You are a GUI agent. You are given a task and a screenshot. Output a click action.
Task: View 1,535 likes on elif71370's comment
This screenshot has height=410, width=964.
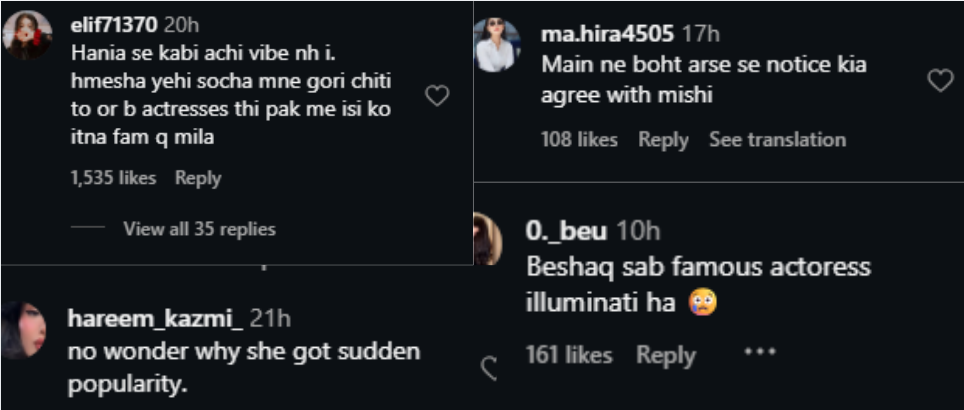tap(113, 178)
